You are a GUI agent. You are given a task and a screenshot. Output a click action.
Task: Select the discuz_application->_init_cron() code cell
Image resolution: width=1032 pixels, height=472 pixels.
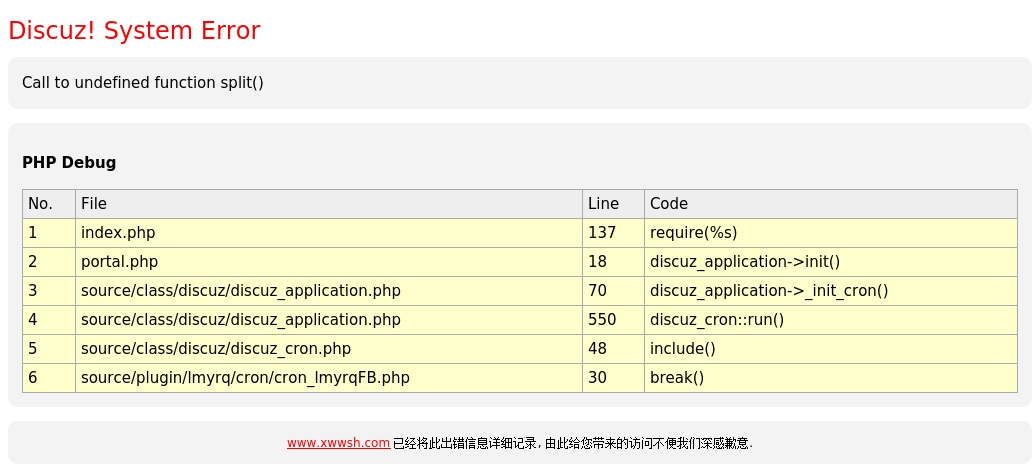click(x=831, y=291)
